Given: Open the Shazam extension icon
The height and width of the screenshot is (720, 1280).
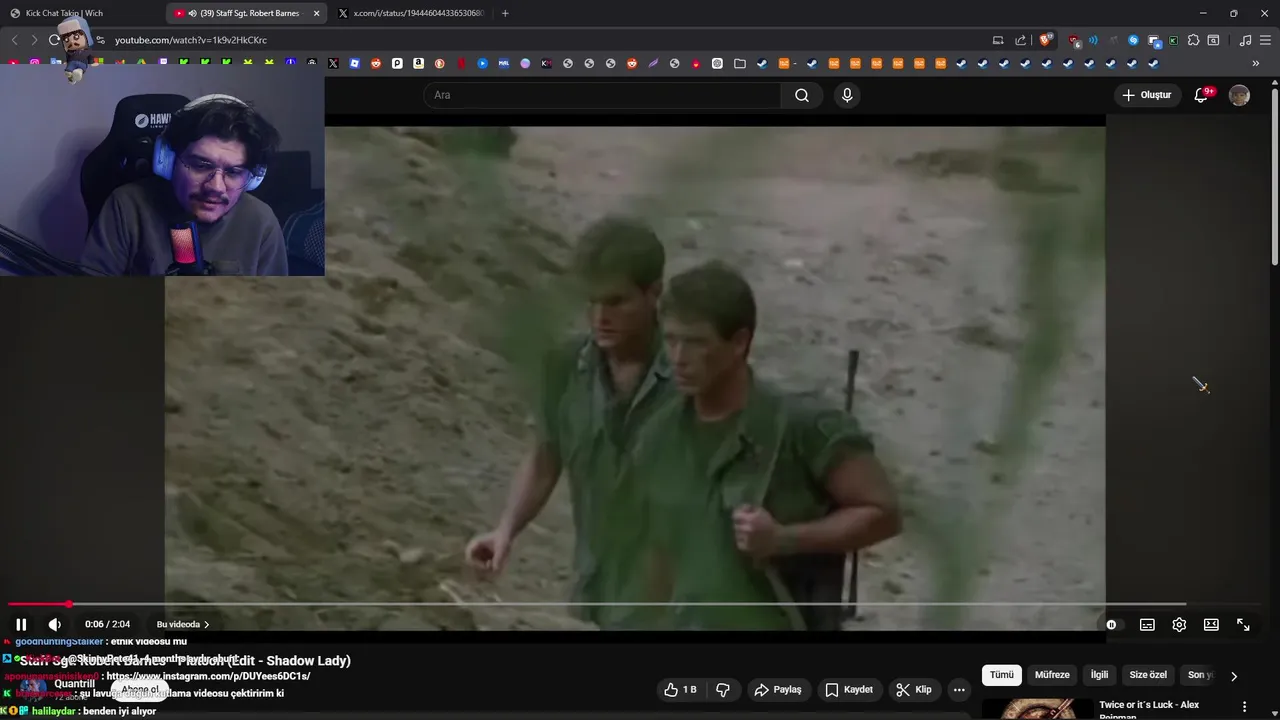Looking at the screenshot, I should (1133, 40).
